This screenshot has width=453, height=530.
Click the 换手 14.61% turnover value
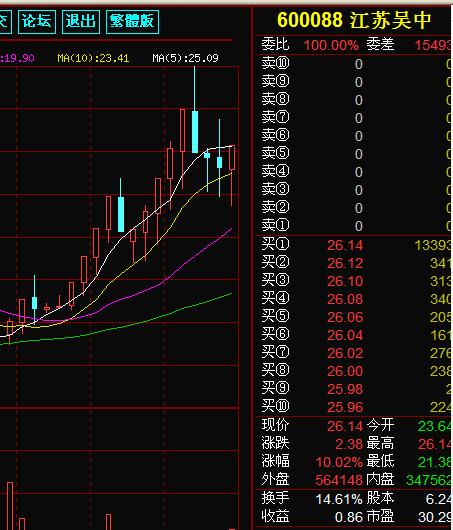point(339,499)
